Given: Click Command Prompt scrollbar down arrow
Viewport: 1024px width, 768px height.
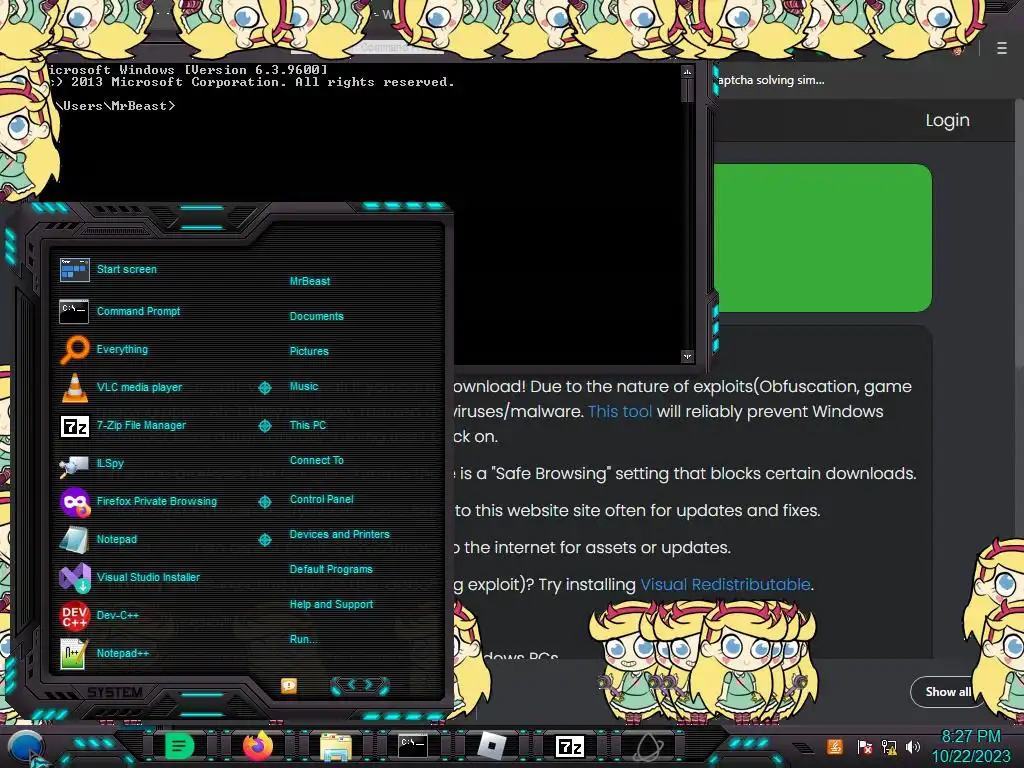Looking at the screenshot, I should tap(687, 356).
